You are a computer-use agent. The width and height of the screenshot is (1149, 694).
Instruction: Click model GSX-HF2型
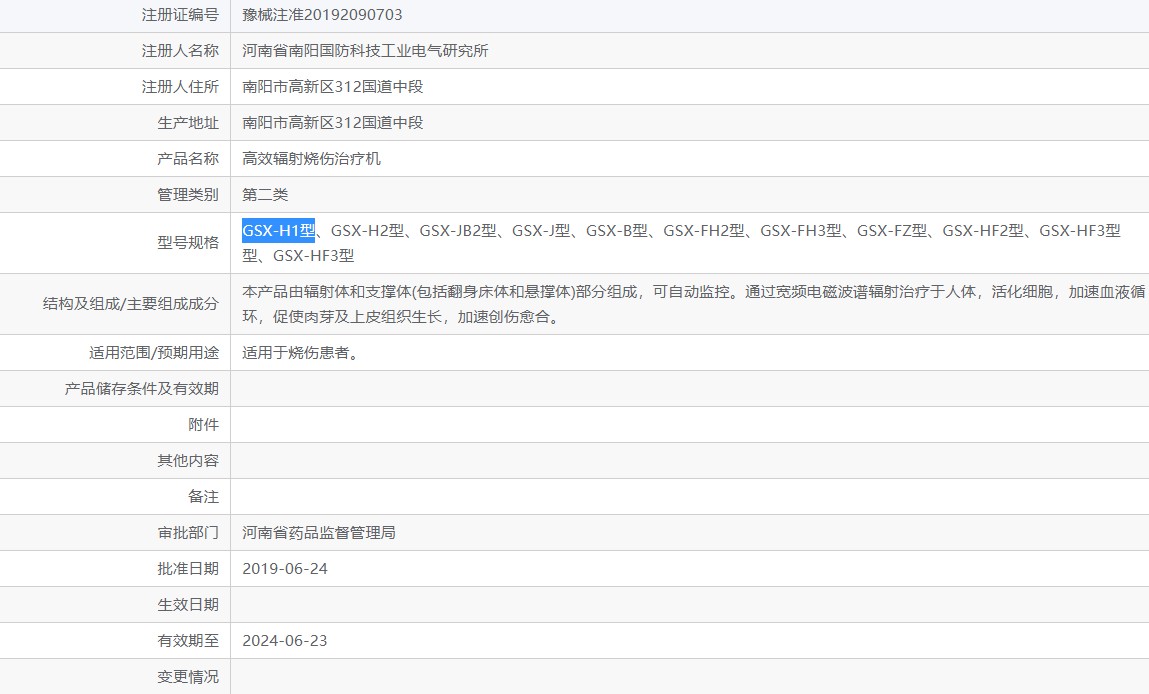coord(983,230)
